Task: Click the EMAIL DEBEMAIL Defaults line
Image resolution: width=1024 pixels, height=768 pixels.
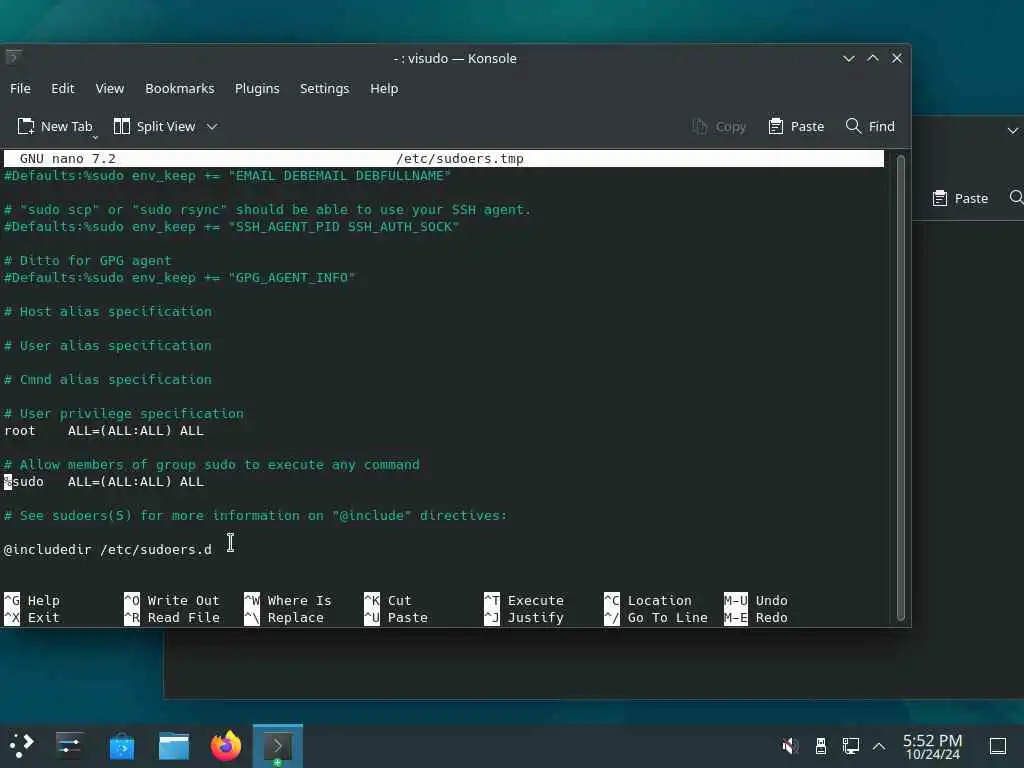Action: (227, 176)
